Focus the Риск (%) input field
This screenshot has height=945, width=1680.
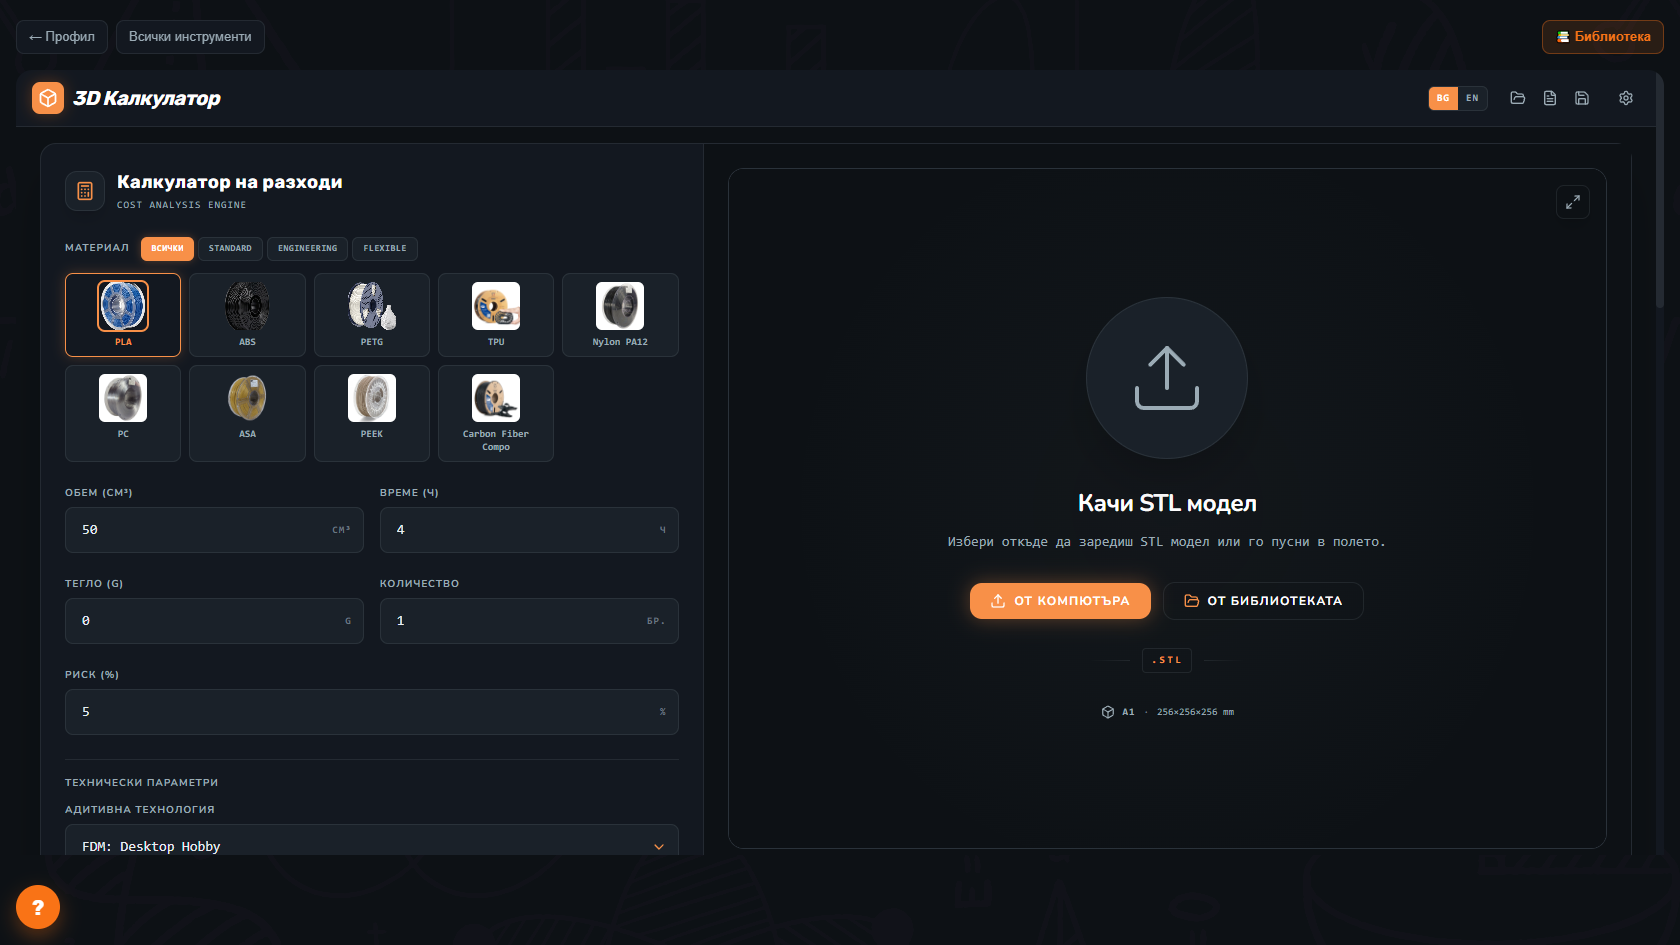tap(372, 712)
